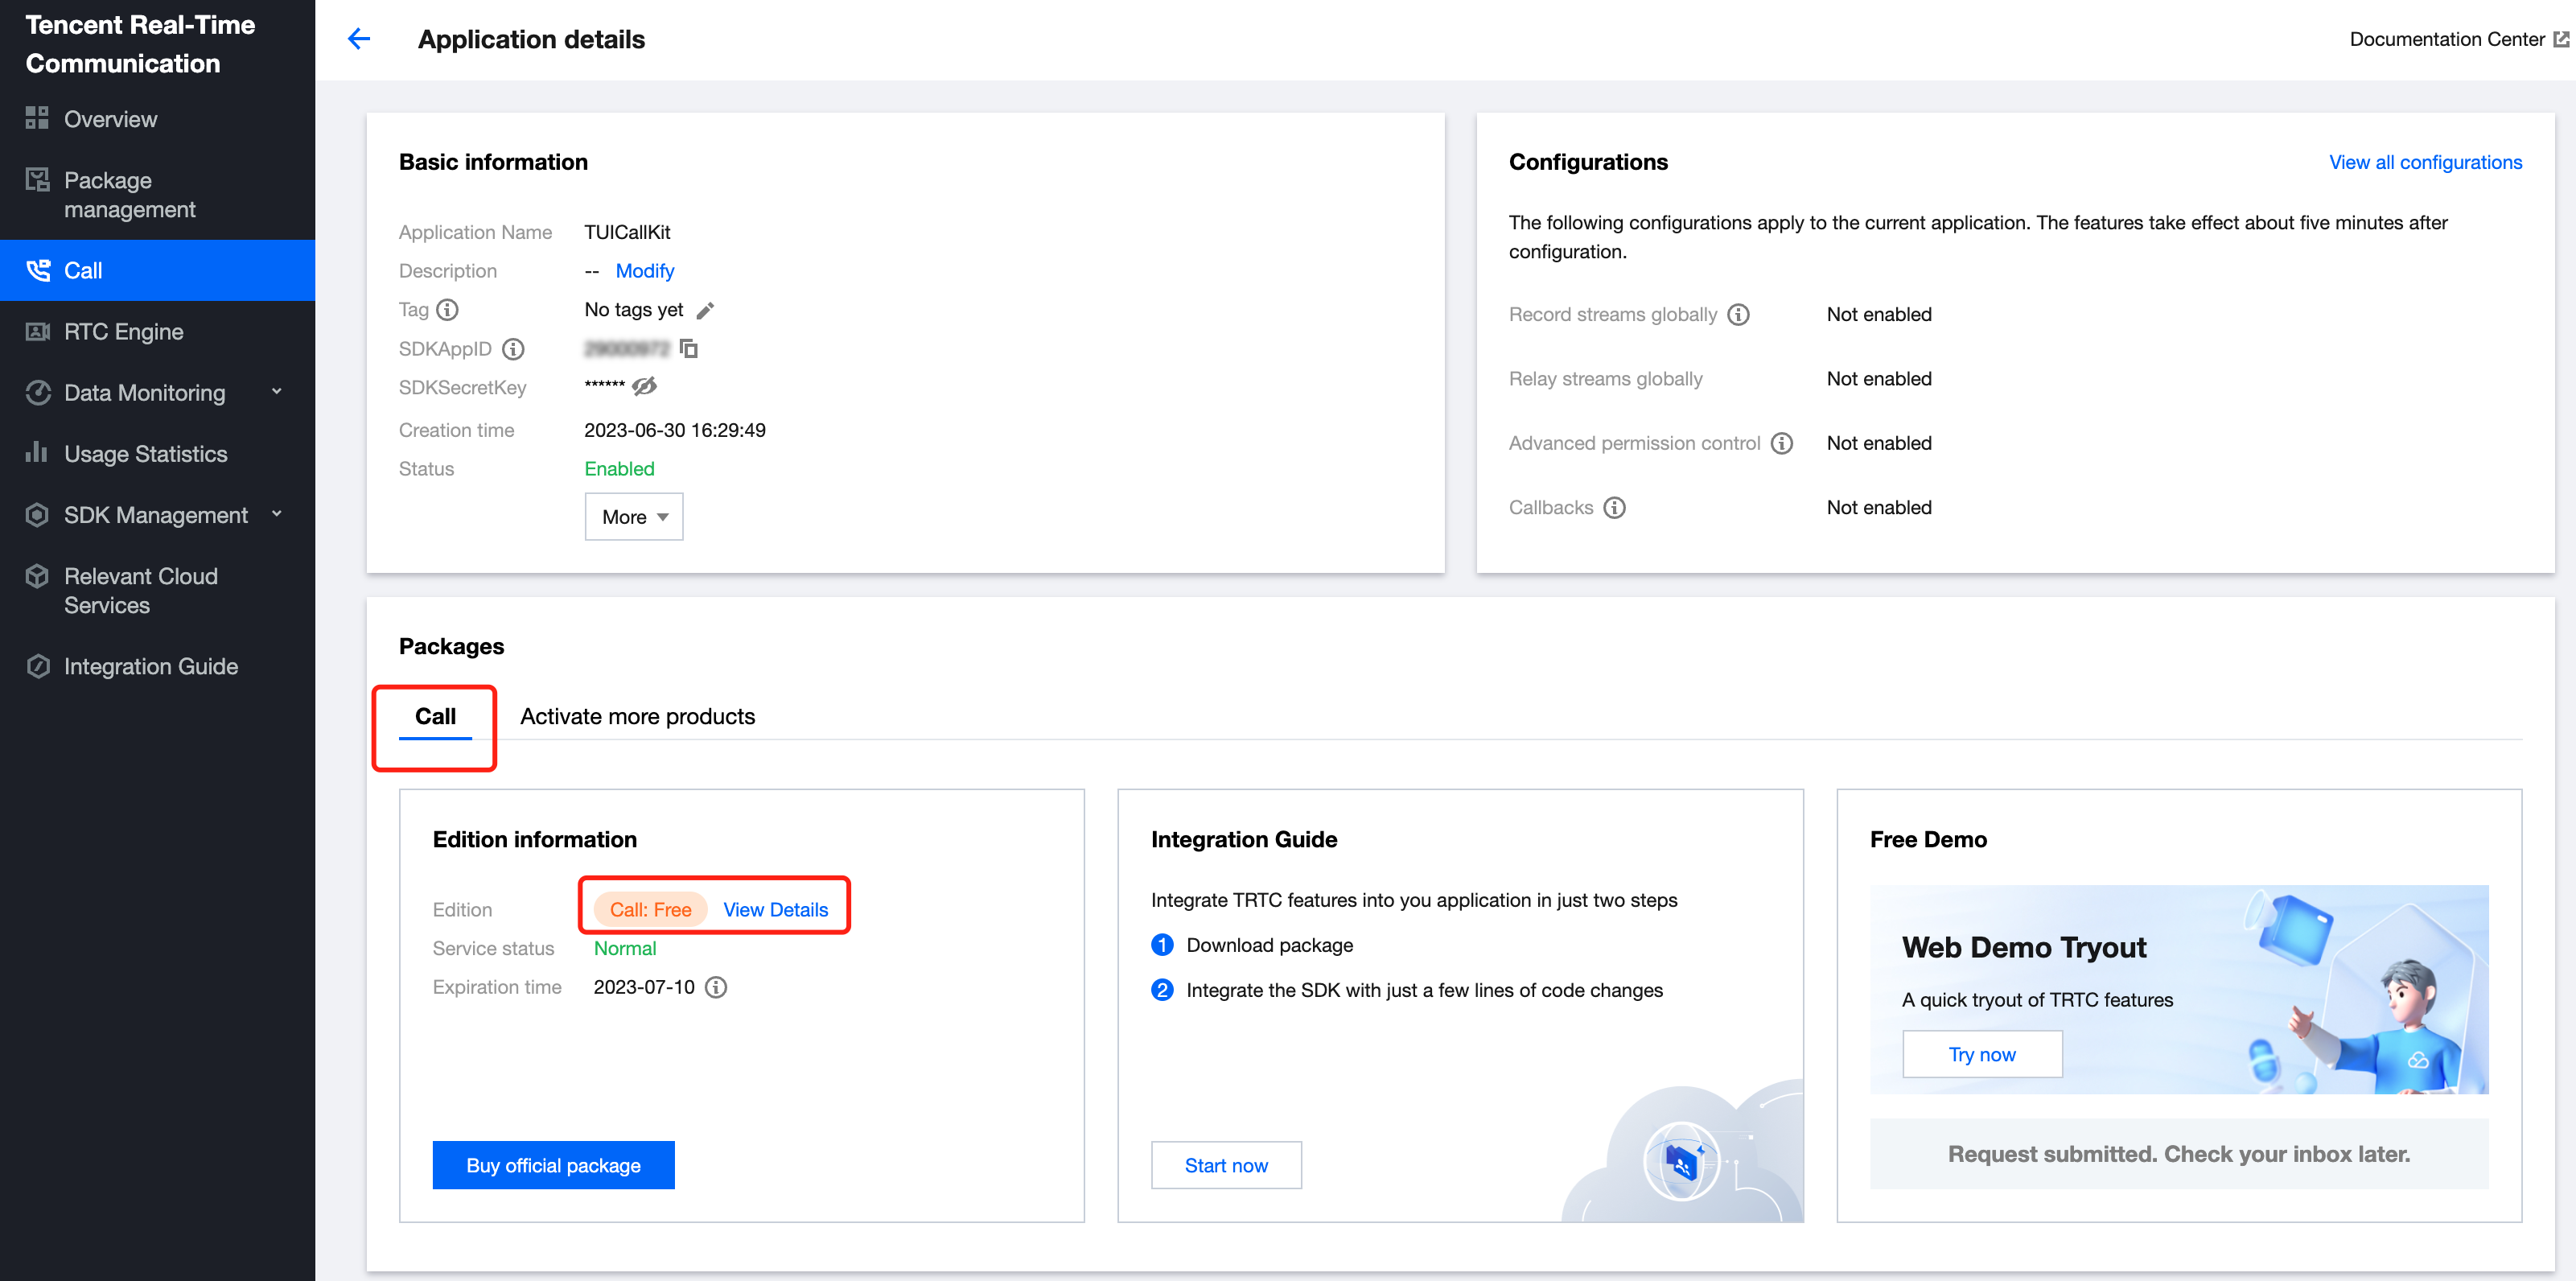2576x1281 pixels.
Task: Click 'No tags yet' text
Action: (634, 310)
